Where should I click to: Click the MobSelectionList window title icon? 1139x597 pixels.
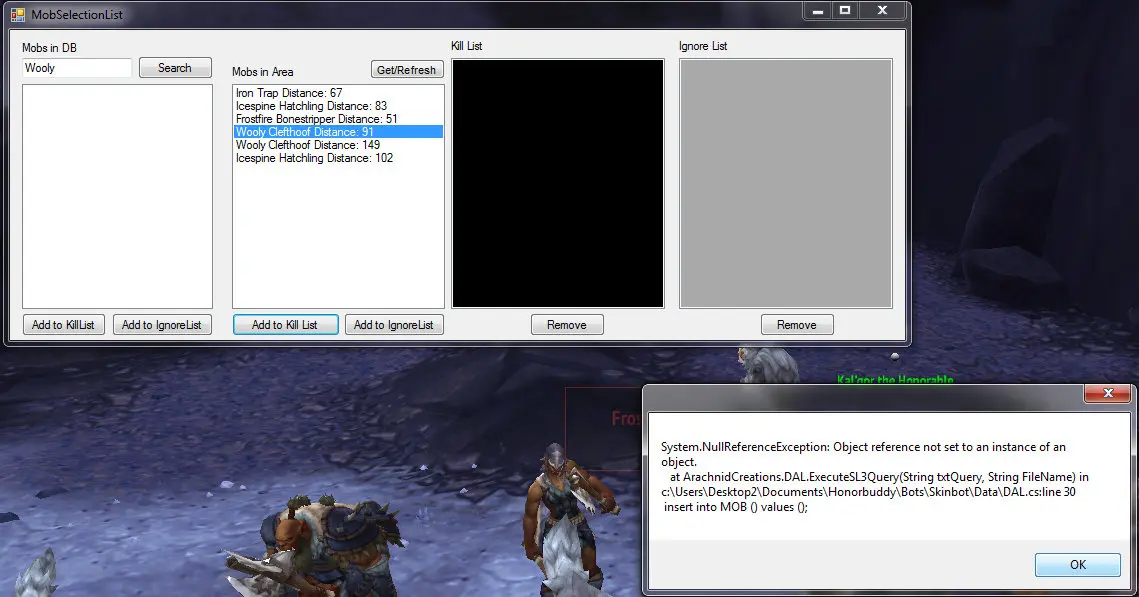18,15
